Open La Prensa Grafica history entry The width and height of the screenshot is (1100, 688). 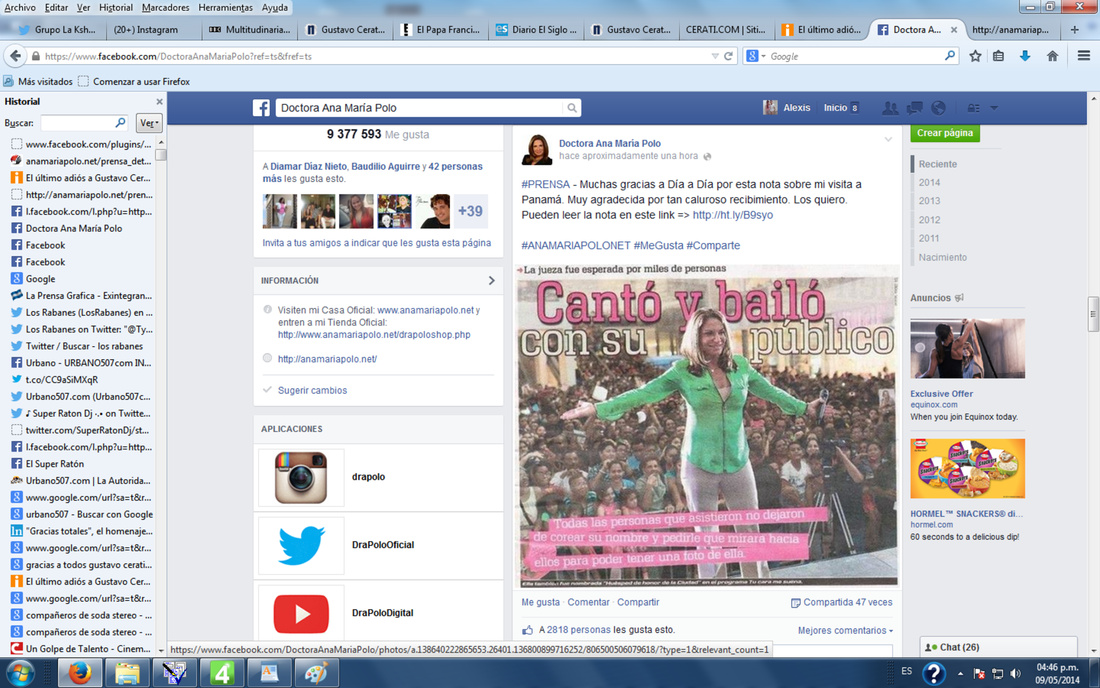[x=82, y=296]
